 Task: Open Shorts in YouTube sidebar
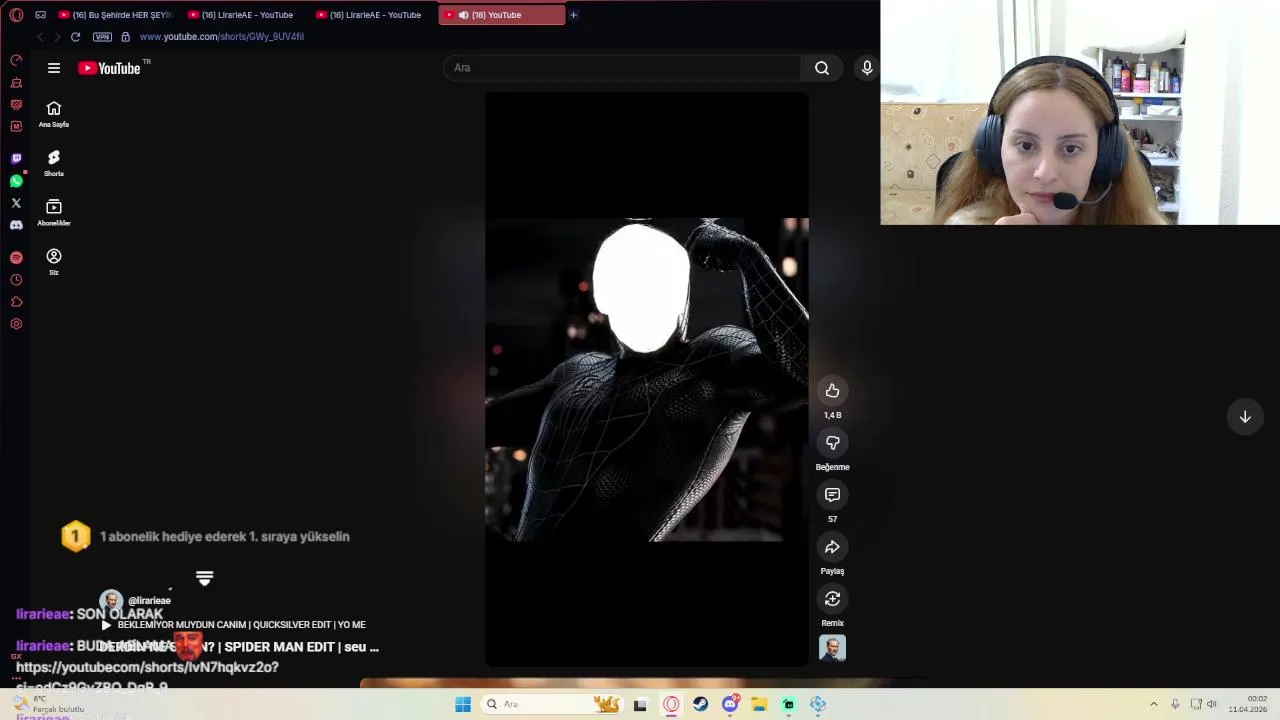coord(54,163)
